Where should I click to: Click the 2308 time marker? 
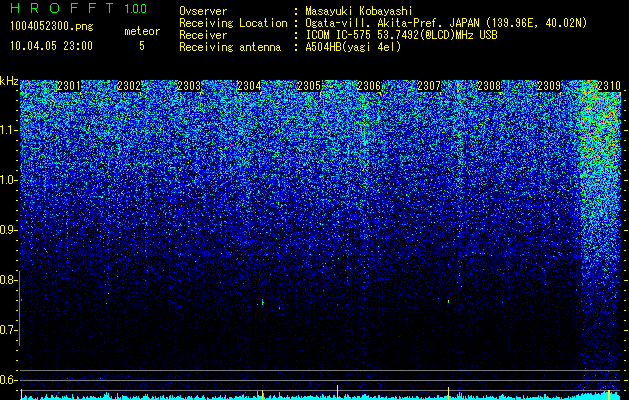[x=489, y=86]
